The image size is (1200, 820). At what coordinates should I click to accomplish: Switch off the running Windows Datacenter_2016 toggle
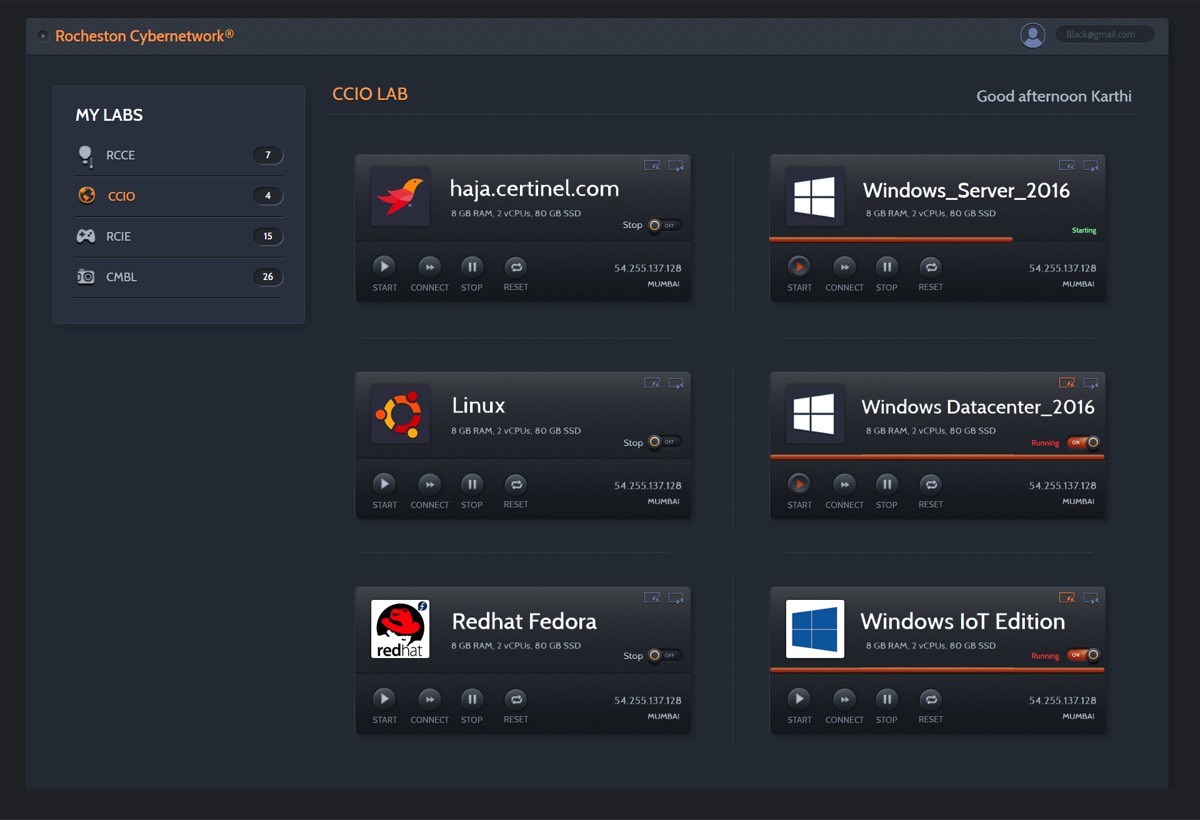1083,442
